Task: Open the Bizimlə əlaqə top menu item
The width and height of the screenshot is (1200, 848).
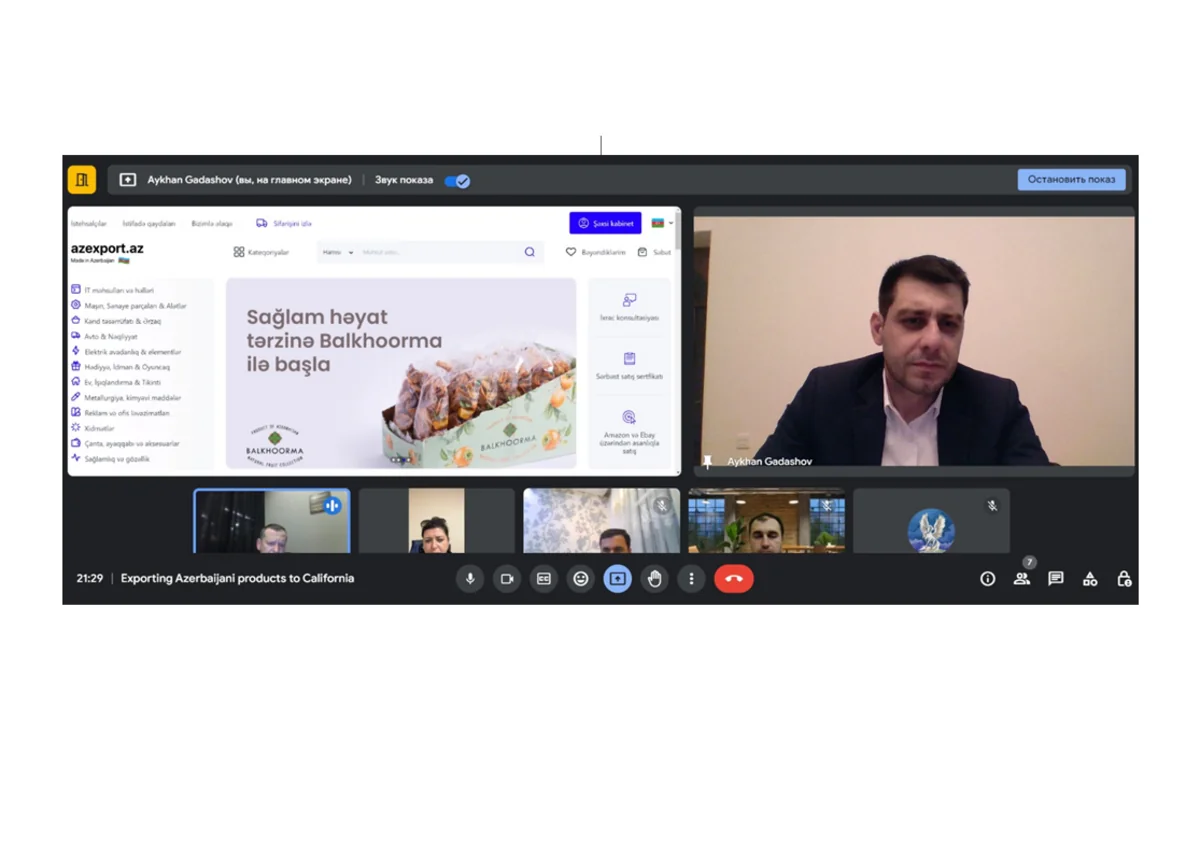Action: tap(212, 223)
